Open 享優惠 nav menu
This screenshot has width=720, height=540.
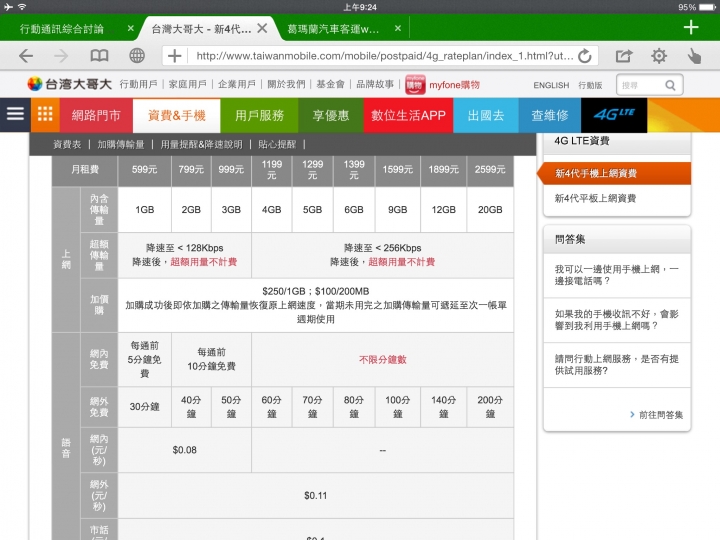tap(331, 115)
